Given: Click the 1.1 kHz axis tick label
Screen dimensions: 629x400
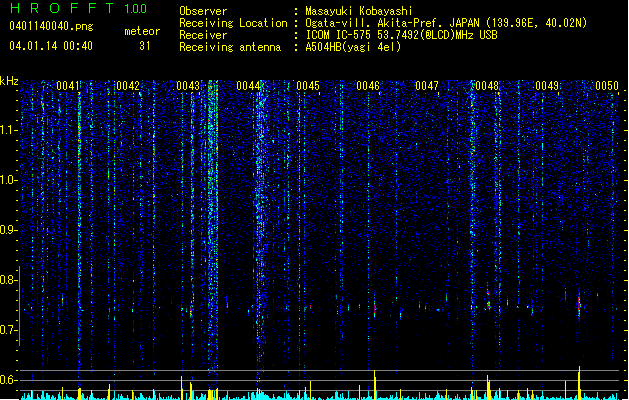Looking at the screenshot, I should click(8, 130).
